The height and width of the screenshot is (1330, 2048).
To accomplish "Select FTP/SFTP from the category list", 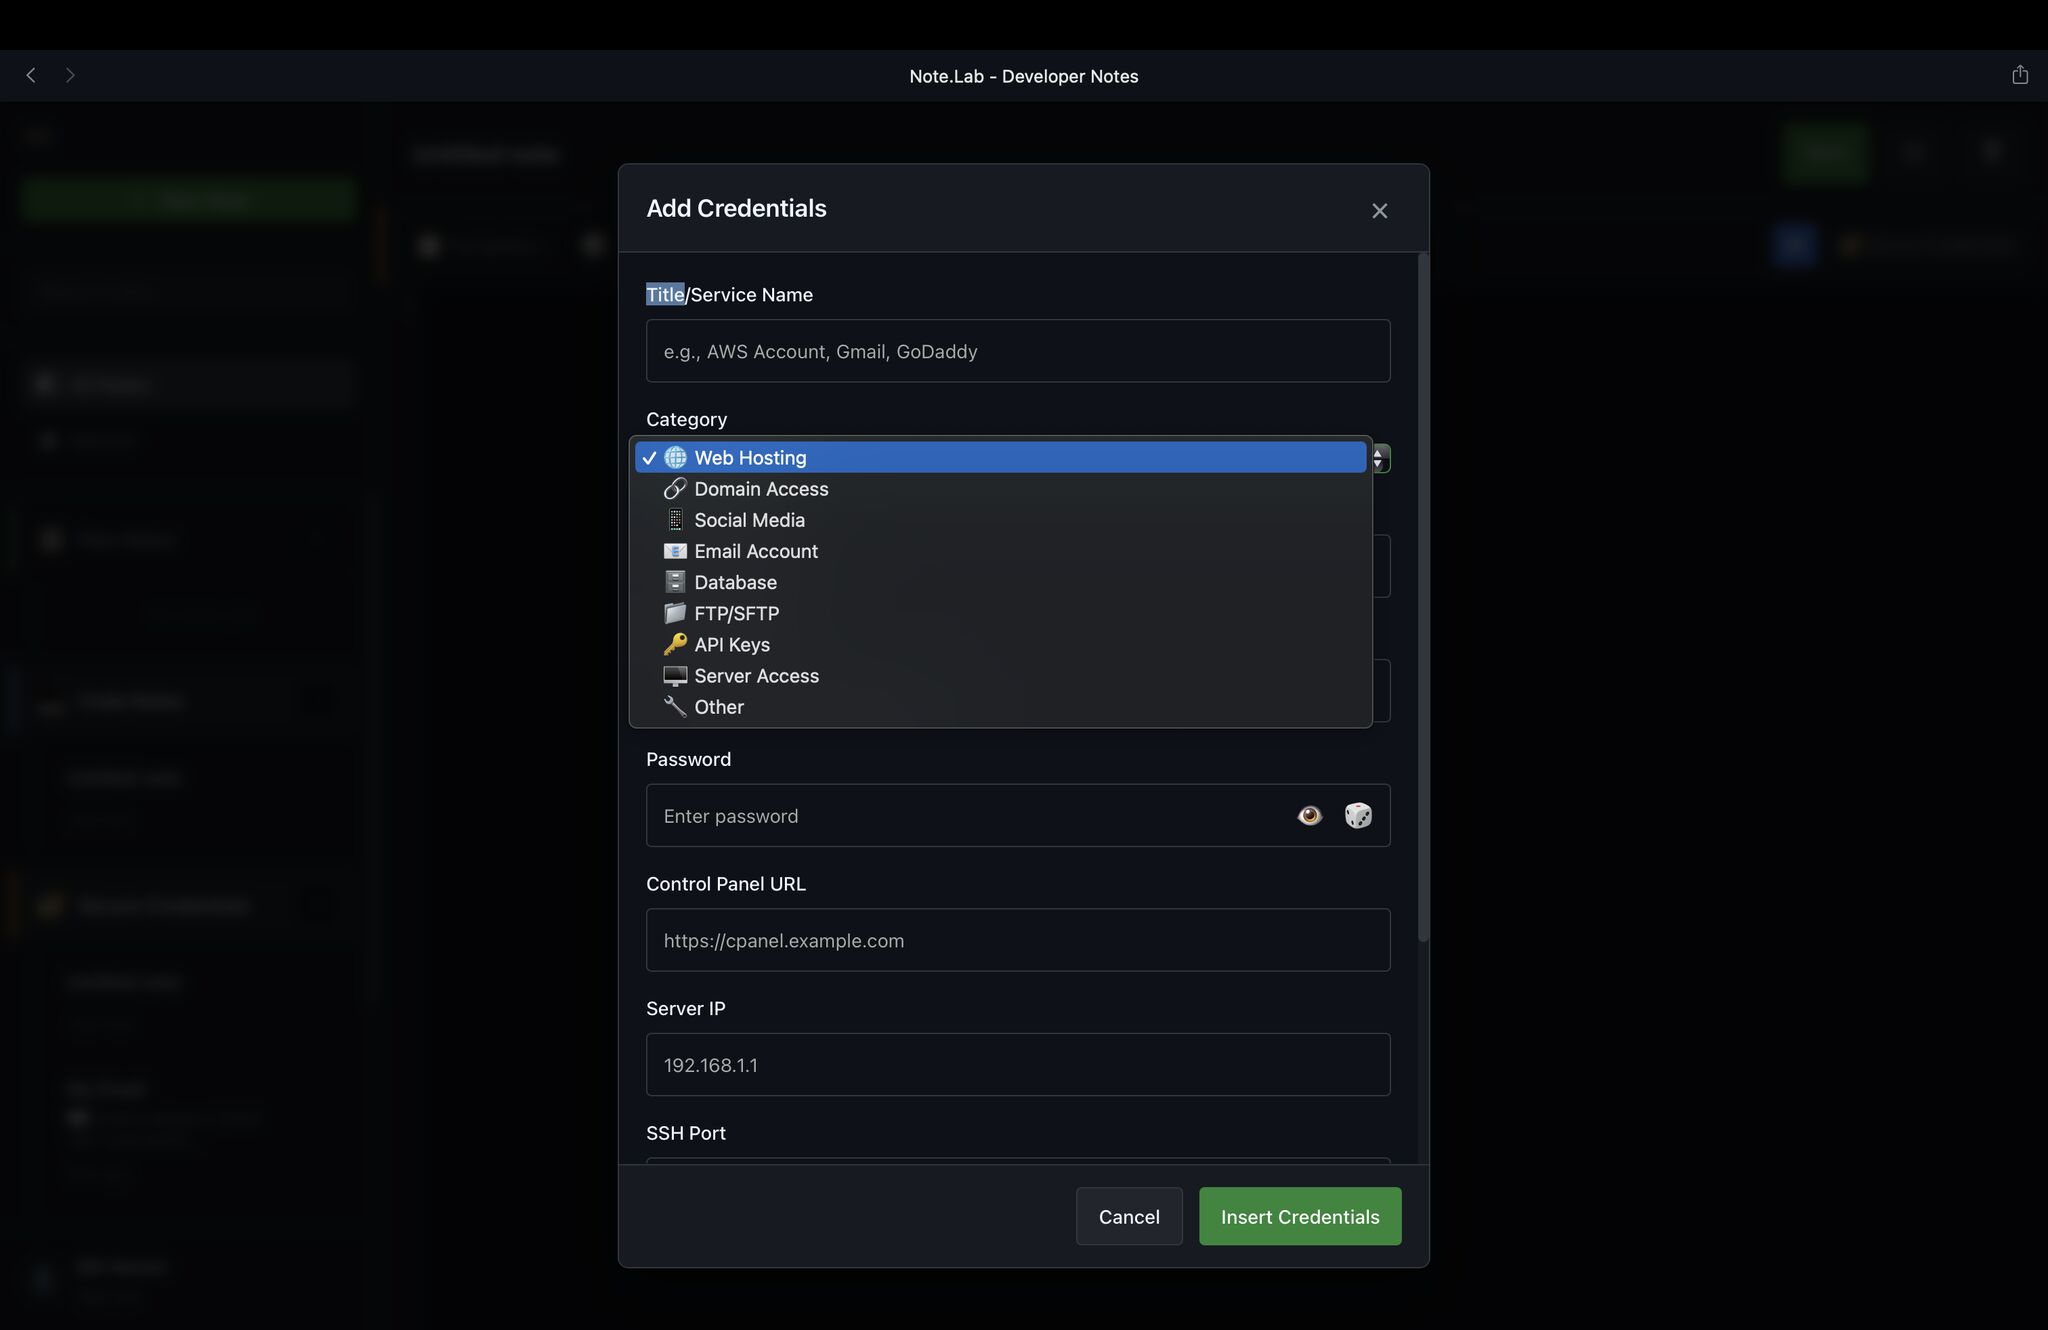I will (x=737, y=613).
